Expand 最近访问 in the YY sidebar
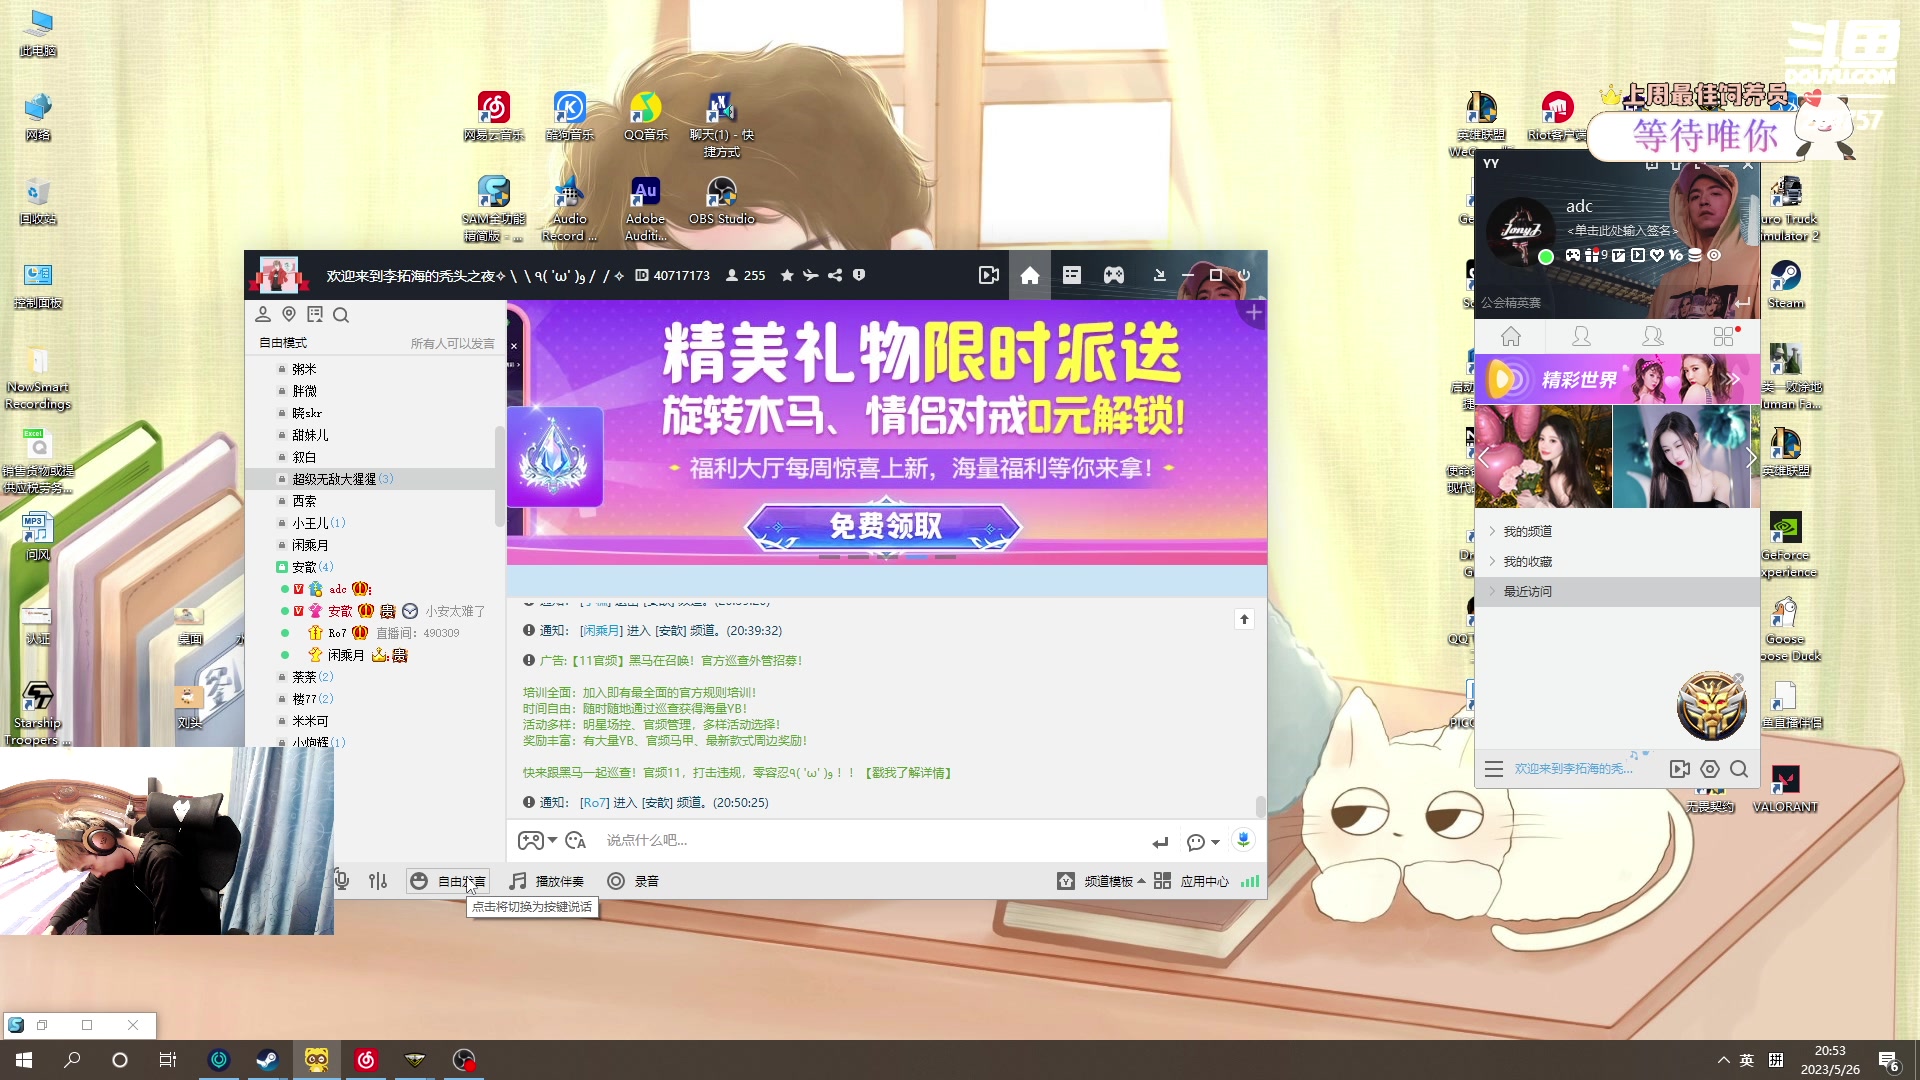This screenshot has height=1080, width=1920. 1528,591
